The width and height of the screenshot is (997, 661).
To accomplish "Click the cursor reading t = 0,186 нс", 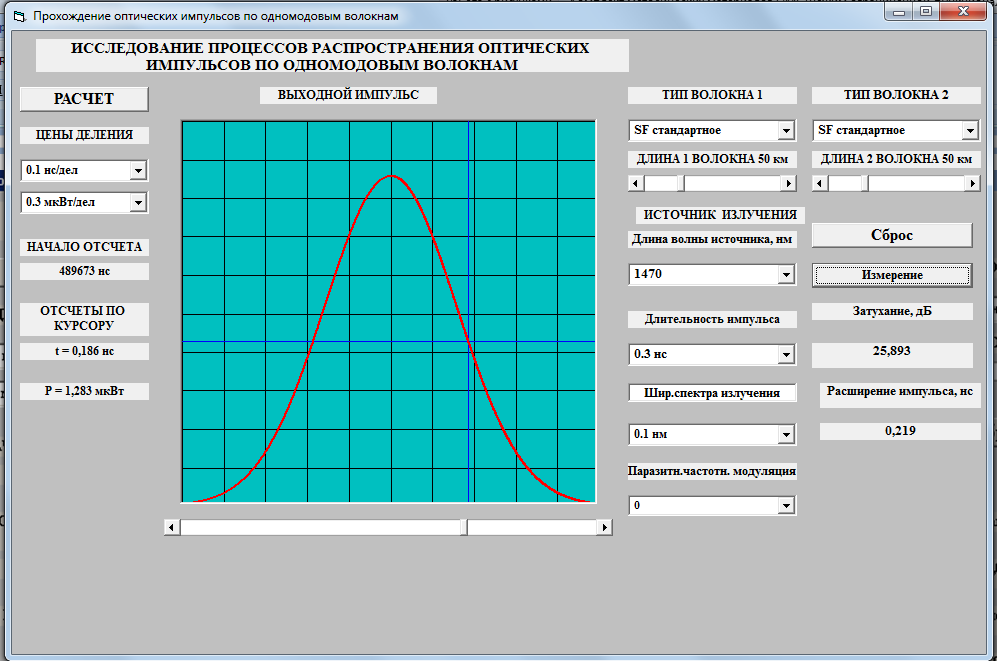I will (85, 351).
